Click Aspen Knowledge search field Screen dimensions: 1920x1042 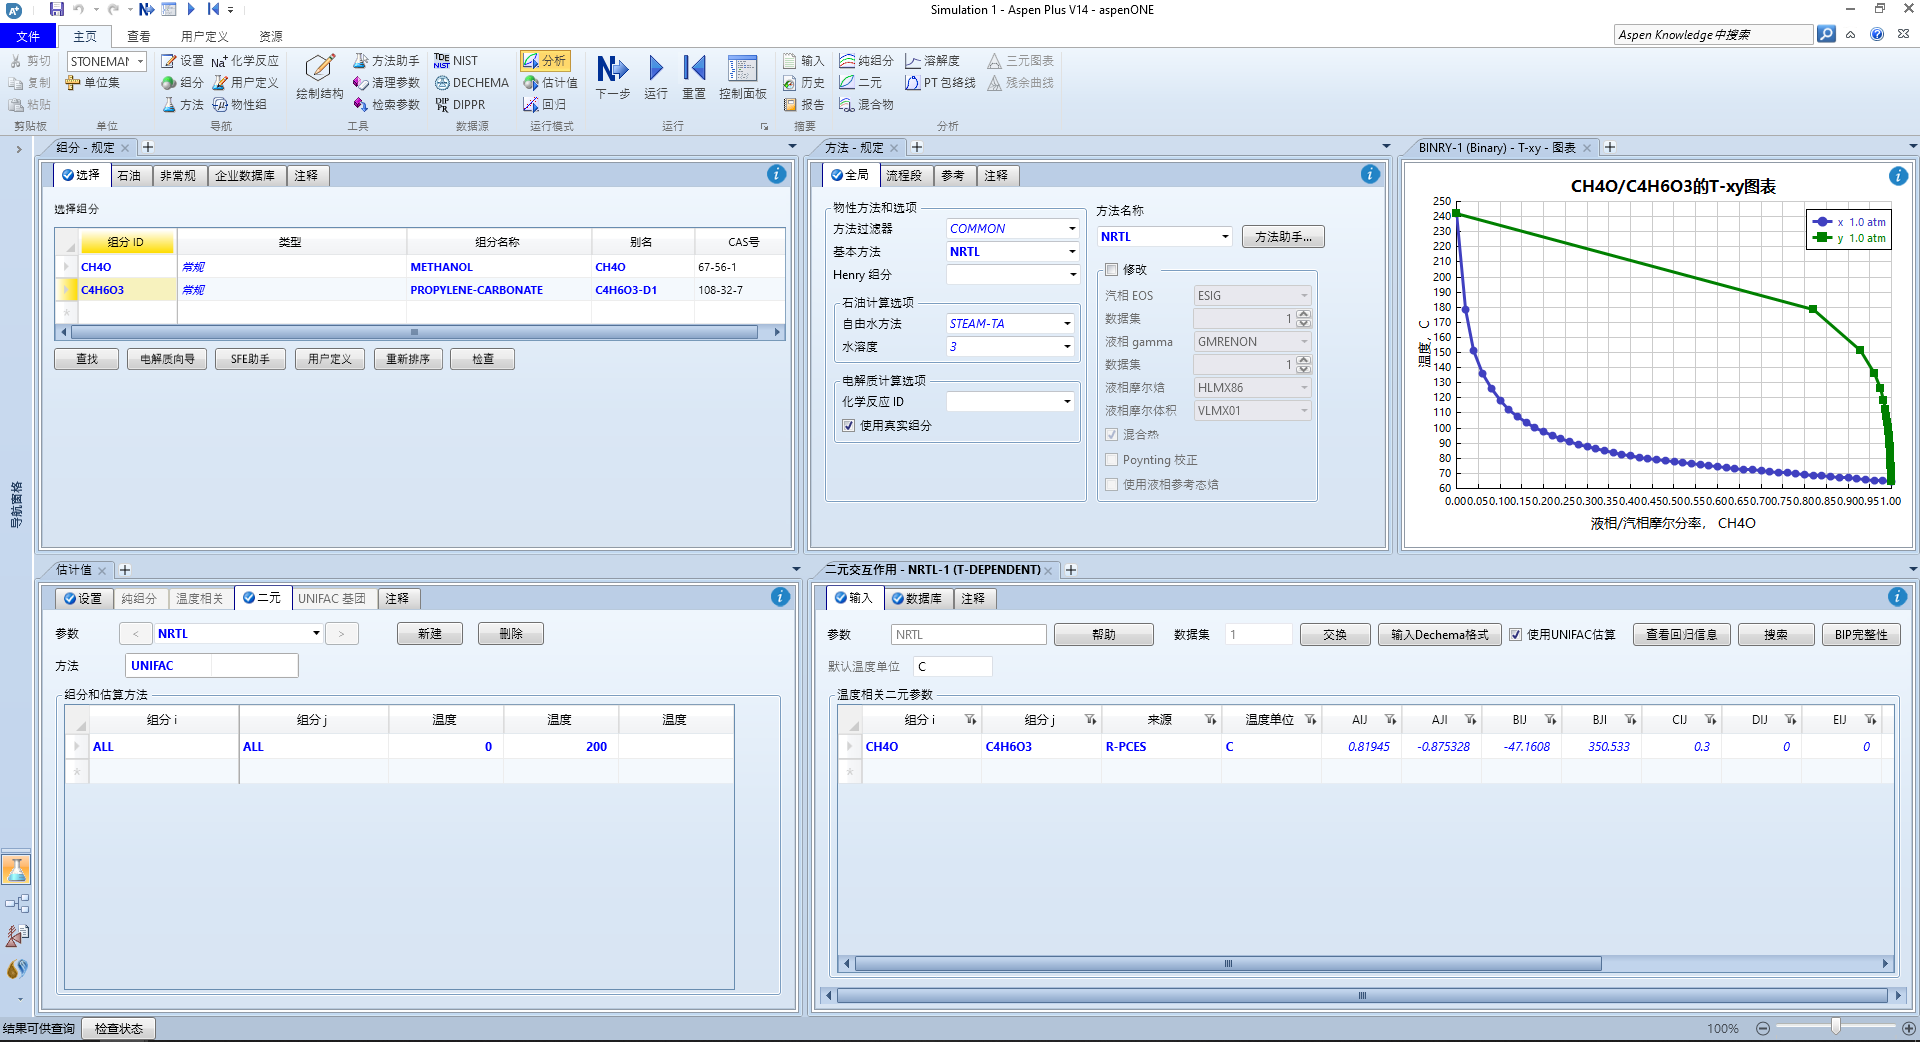point(1712,35)
